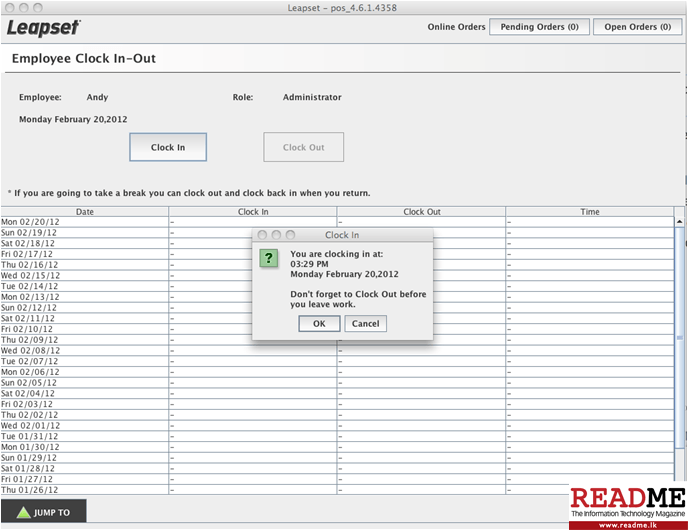Image resolution: width=688 pixels, height=530 pixels.
Task: Click the Date column header
Action: 85,212
